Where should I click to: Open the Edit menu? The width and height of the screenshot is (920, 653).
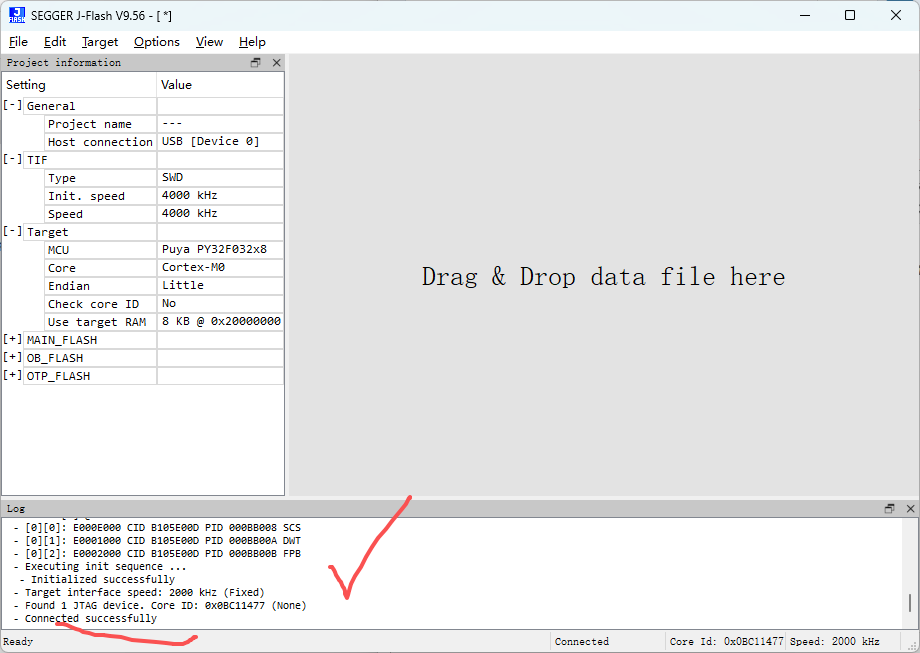coord(55,42)
